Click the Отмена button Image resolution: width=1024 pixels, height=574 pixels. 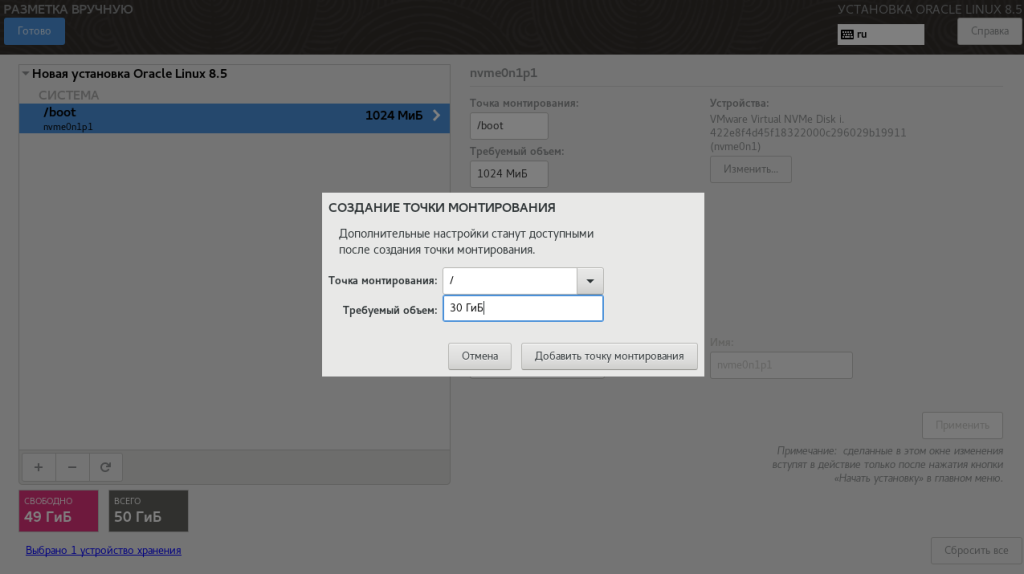coord(479,356)
